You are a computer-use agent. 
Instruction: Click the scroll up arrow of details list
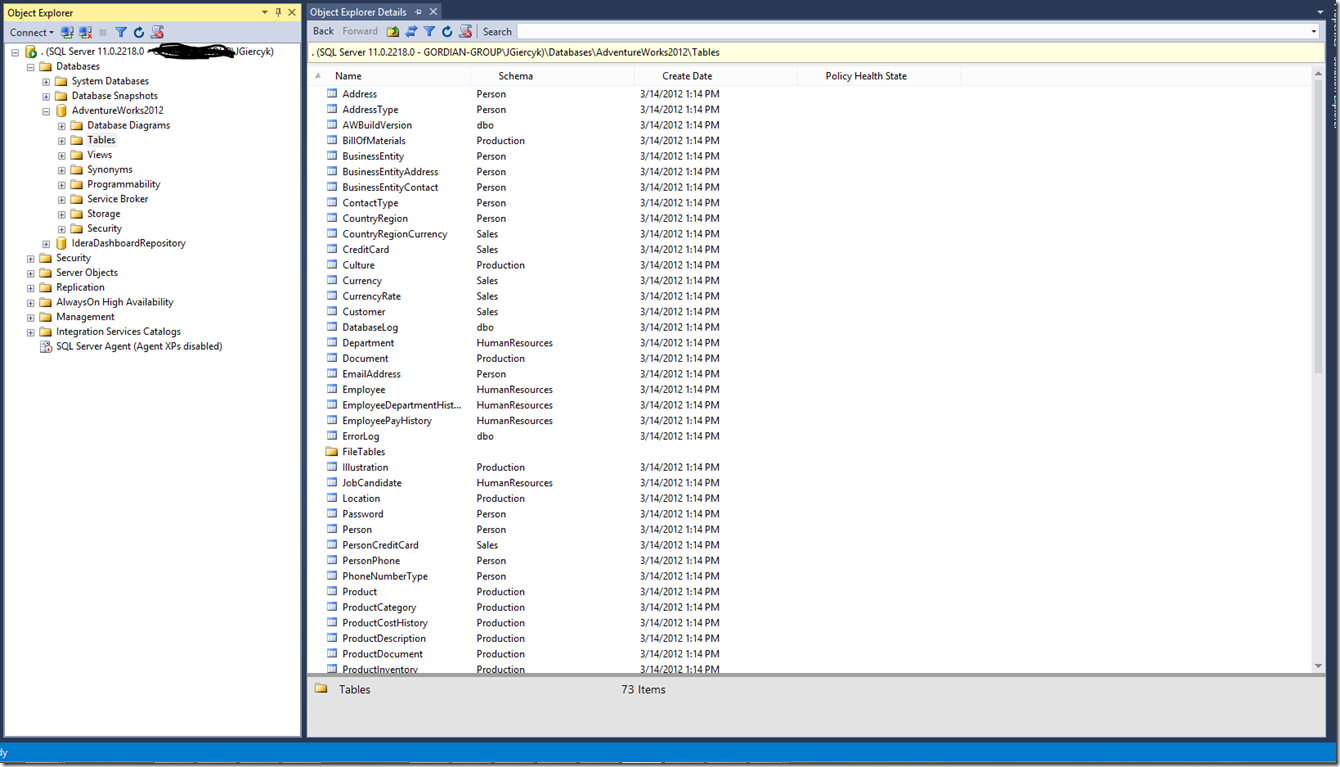[x=1318, y=75]
